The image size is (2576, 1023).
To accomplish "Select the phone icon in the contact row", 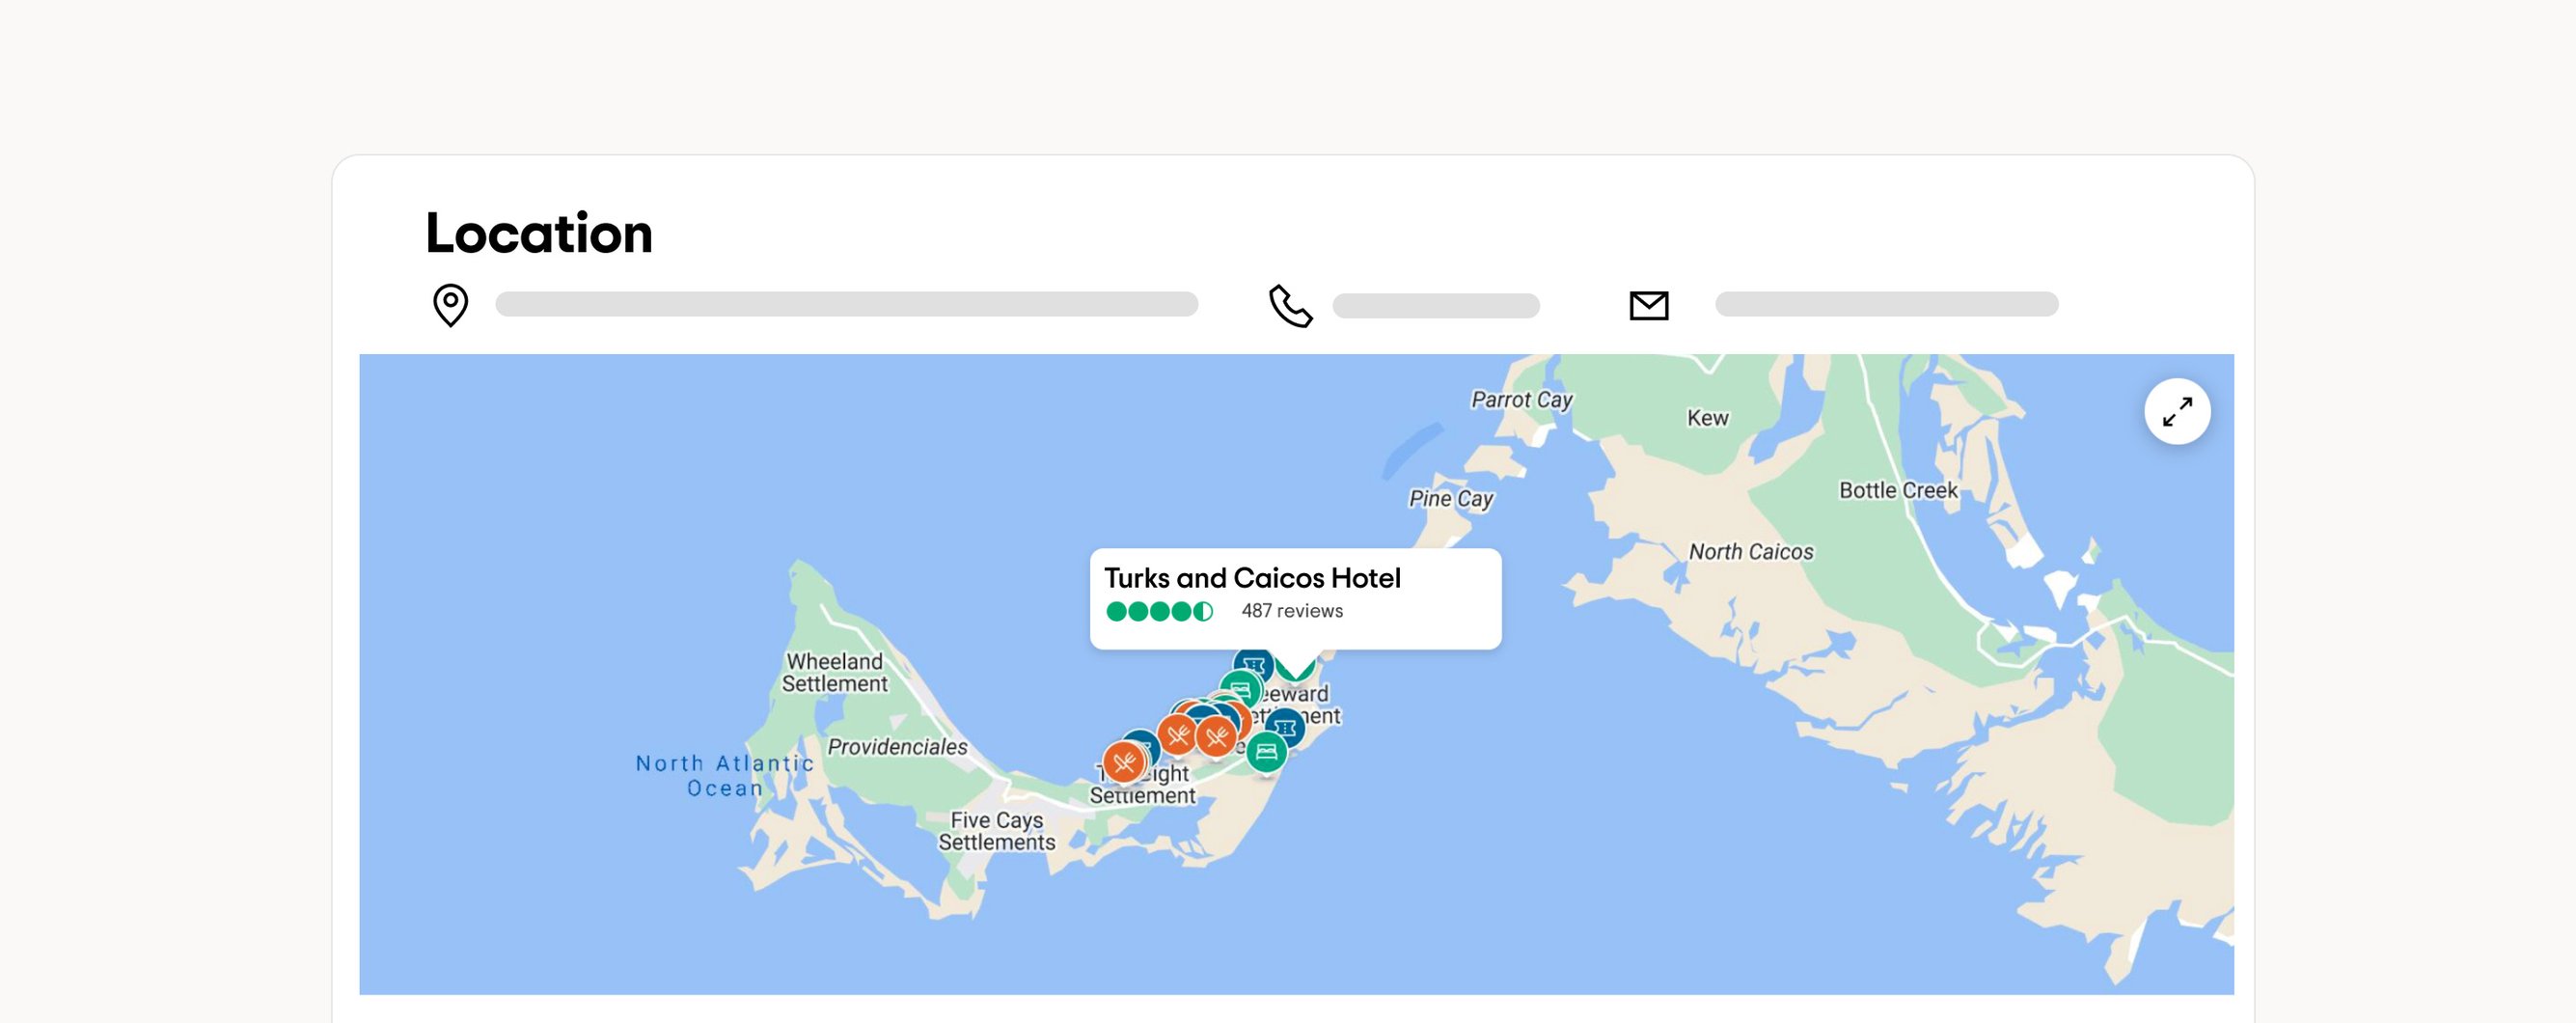I will [x=1290, y=306].
